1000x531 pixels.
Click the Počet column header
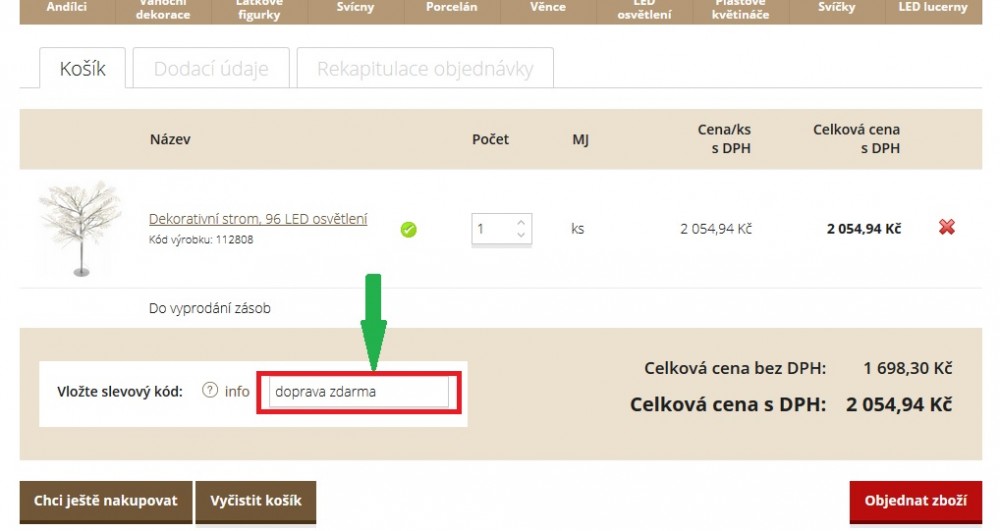(x=490, y=139)
